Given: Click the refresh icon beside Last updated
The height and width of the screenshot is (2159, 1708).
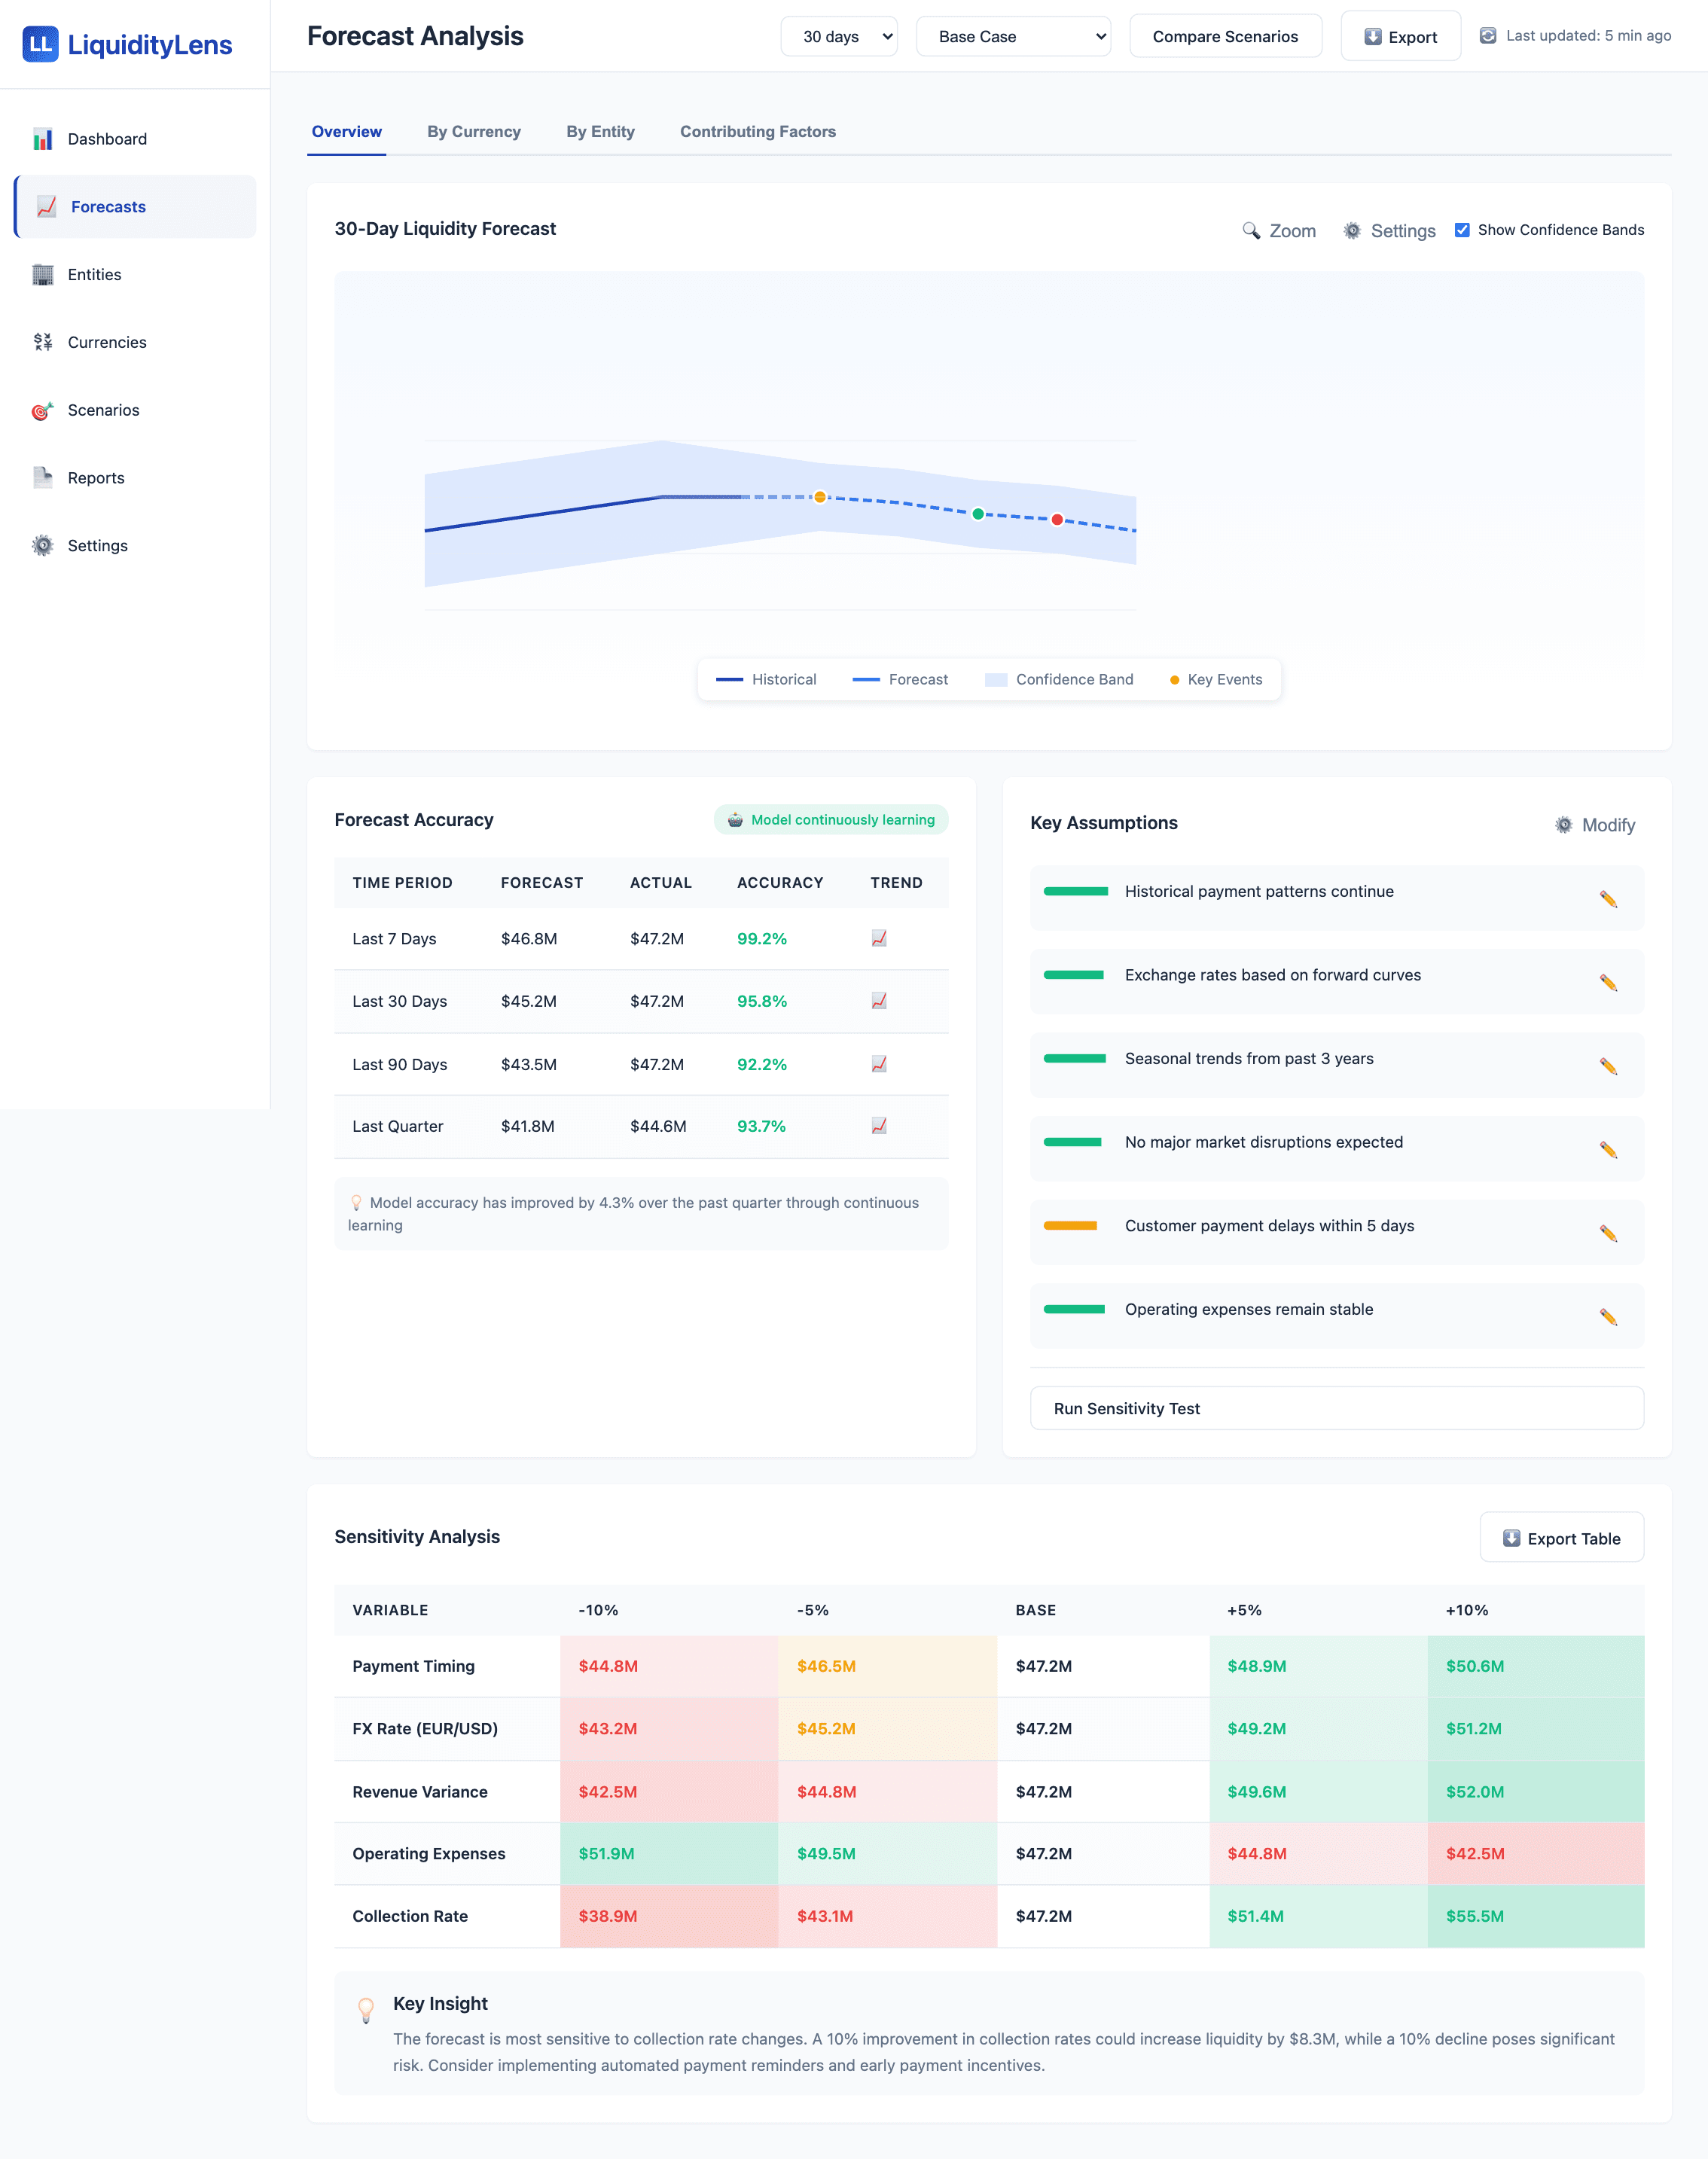Looking at the screenshot, I should (x=1488, y=36).
